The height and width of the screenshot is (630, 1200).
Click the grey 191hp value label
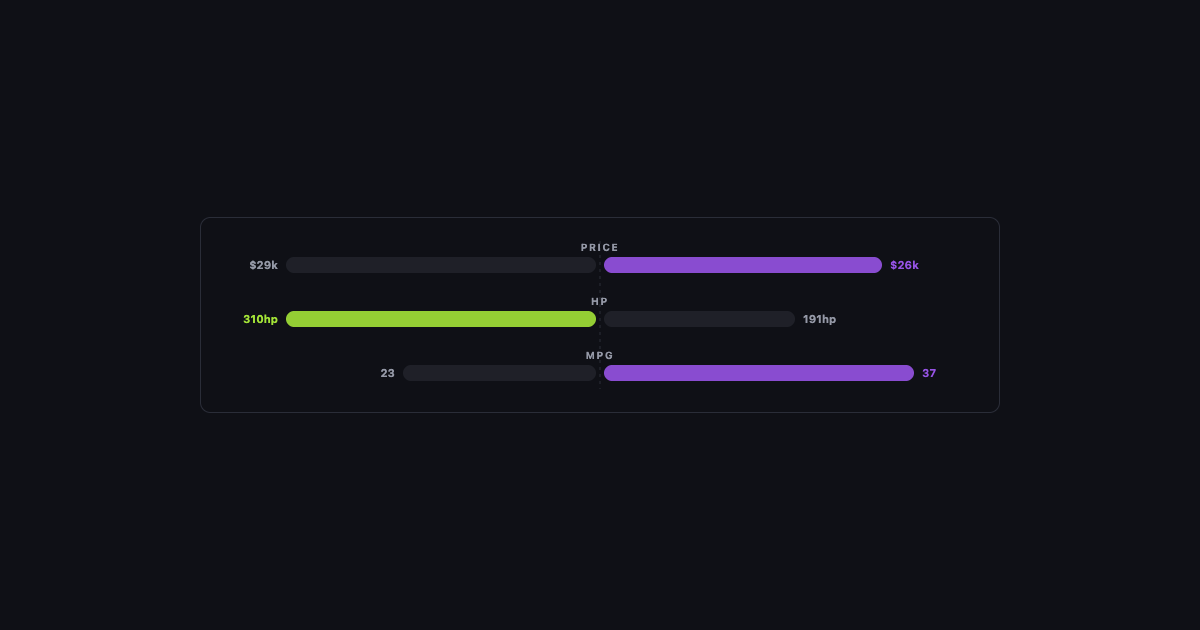pos(819,319)
